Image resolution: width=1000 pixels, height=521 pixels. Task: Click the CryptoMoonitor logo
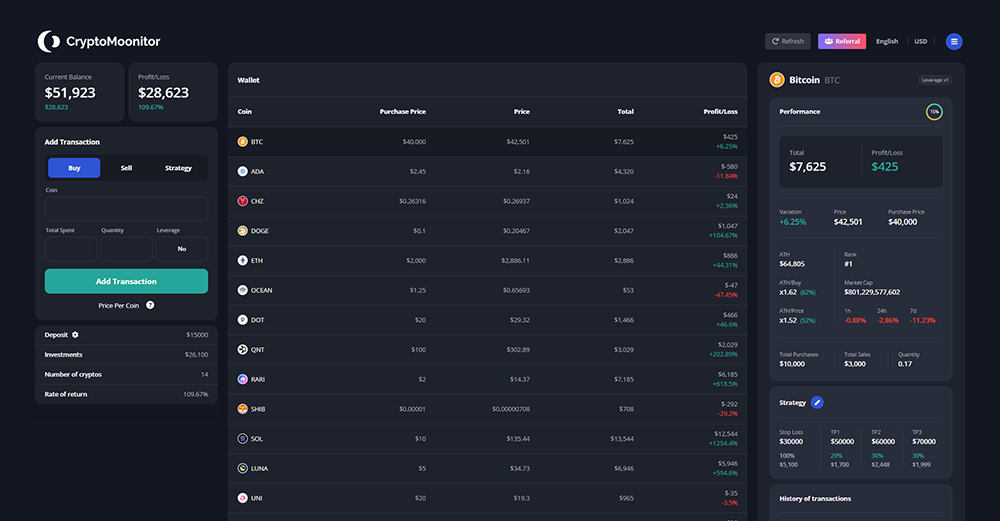click(x=99, y=41)
